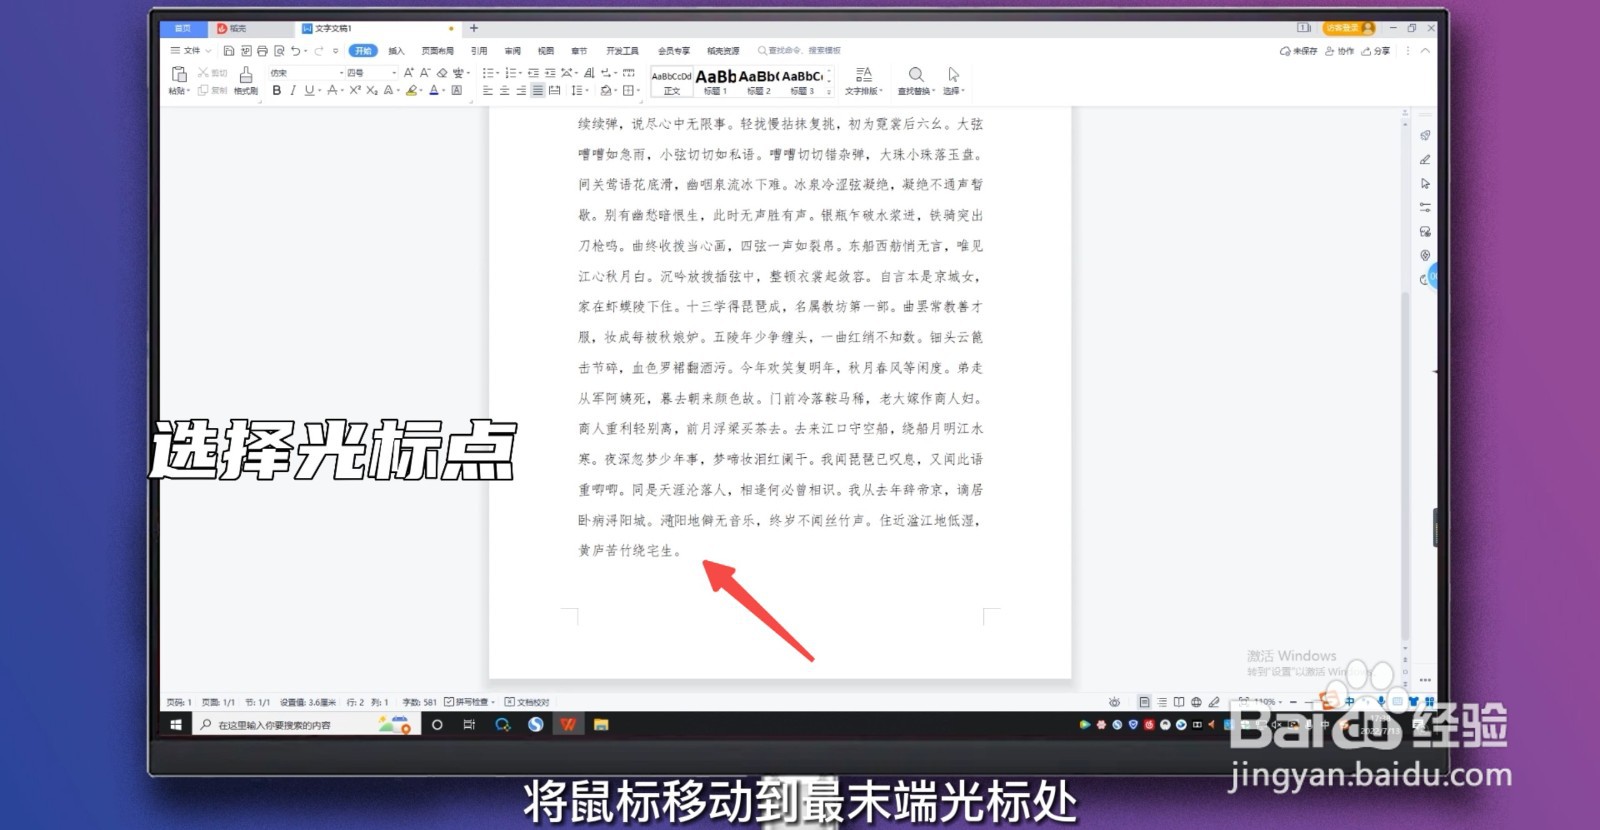Switch to the References (引用) tab
Viewport: 1600px width, 830px height.
[479, 51]
